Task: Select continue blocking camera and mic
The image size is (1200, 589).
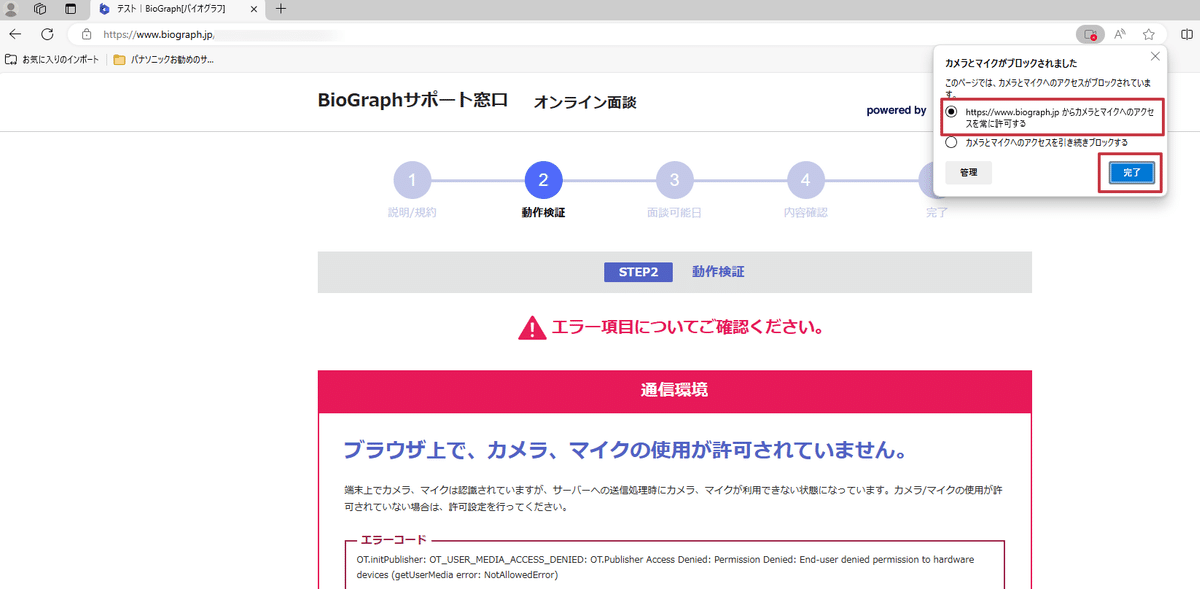Action: [951, 142]
